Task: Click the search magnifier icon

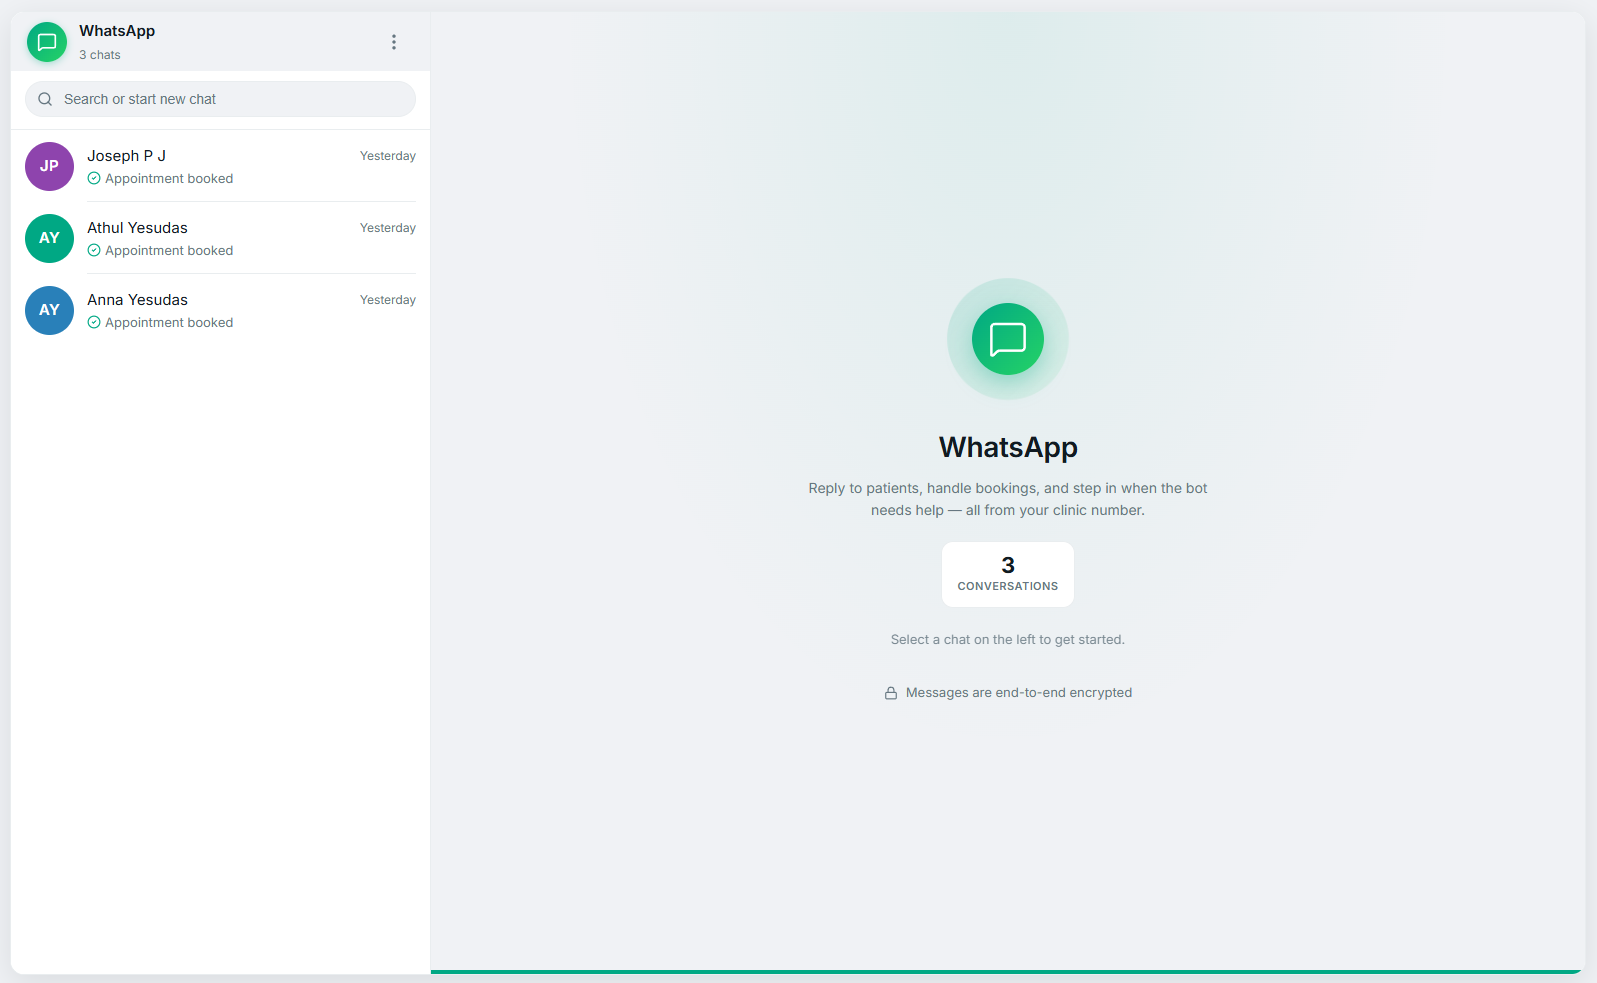Action: [x=45, y=99]
